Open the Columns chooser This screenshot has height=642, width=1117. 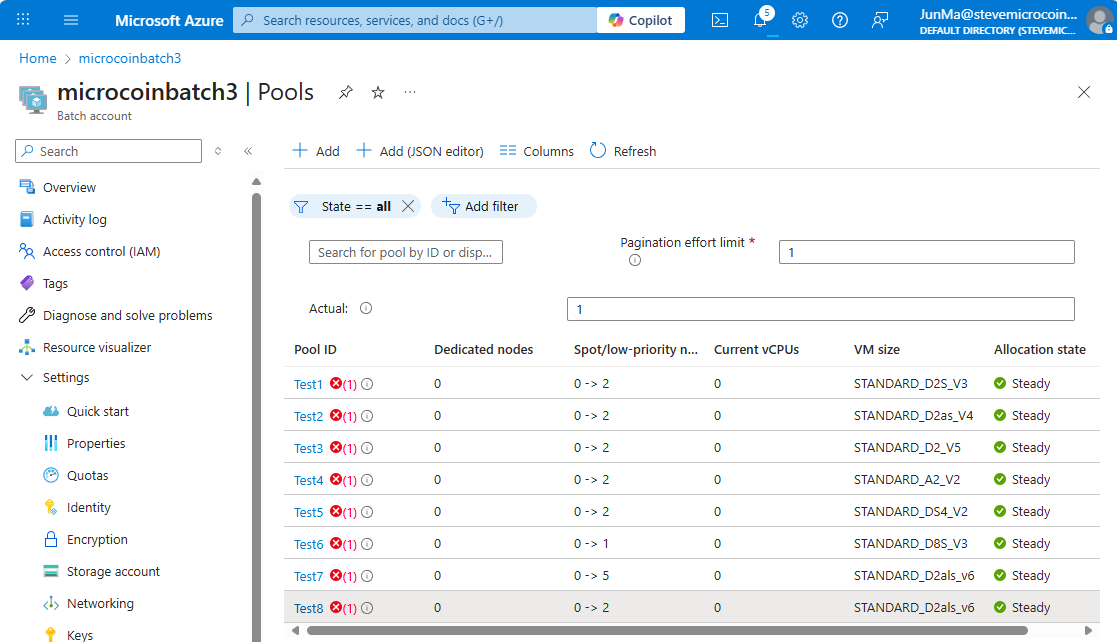(536, 151)
